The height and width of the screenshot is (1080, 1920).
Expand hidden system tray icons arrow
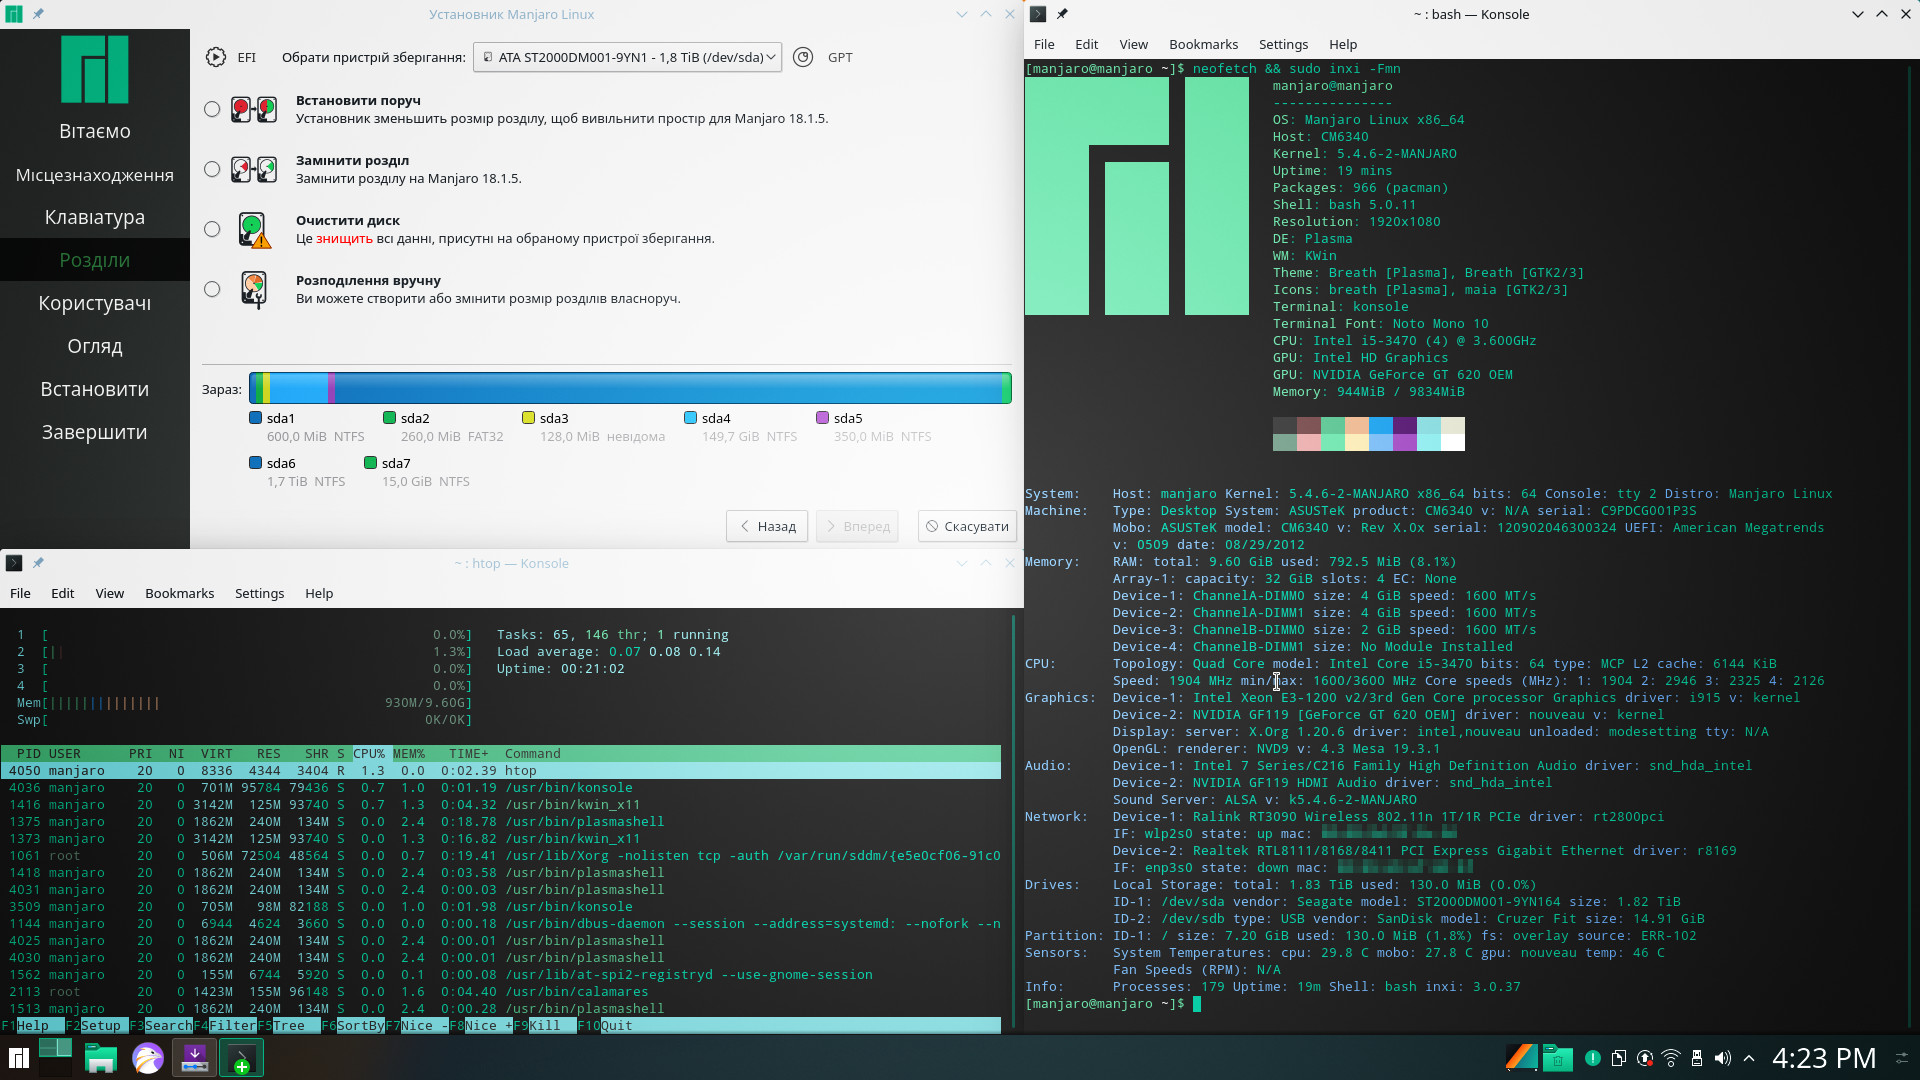click(x=1749, y=1058)
